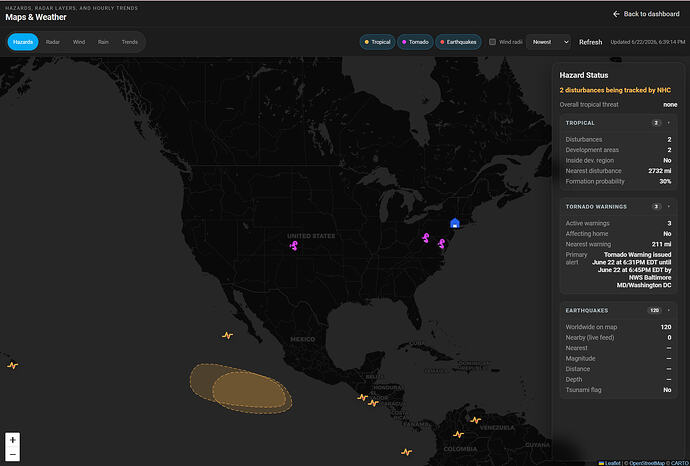
Task: Click the earthquake marker near Venezuela label
Action: point(475,420)
